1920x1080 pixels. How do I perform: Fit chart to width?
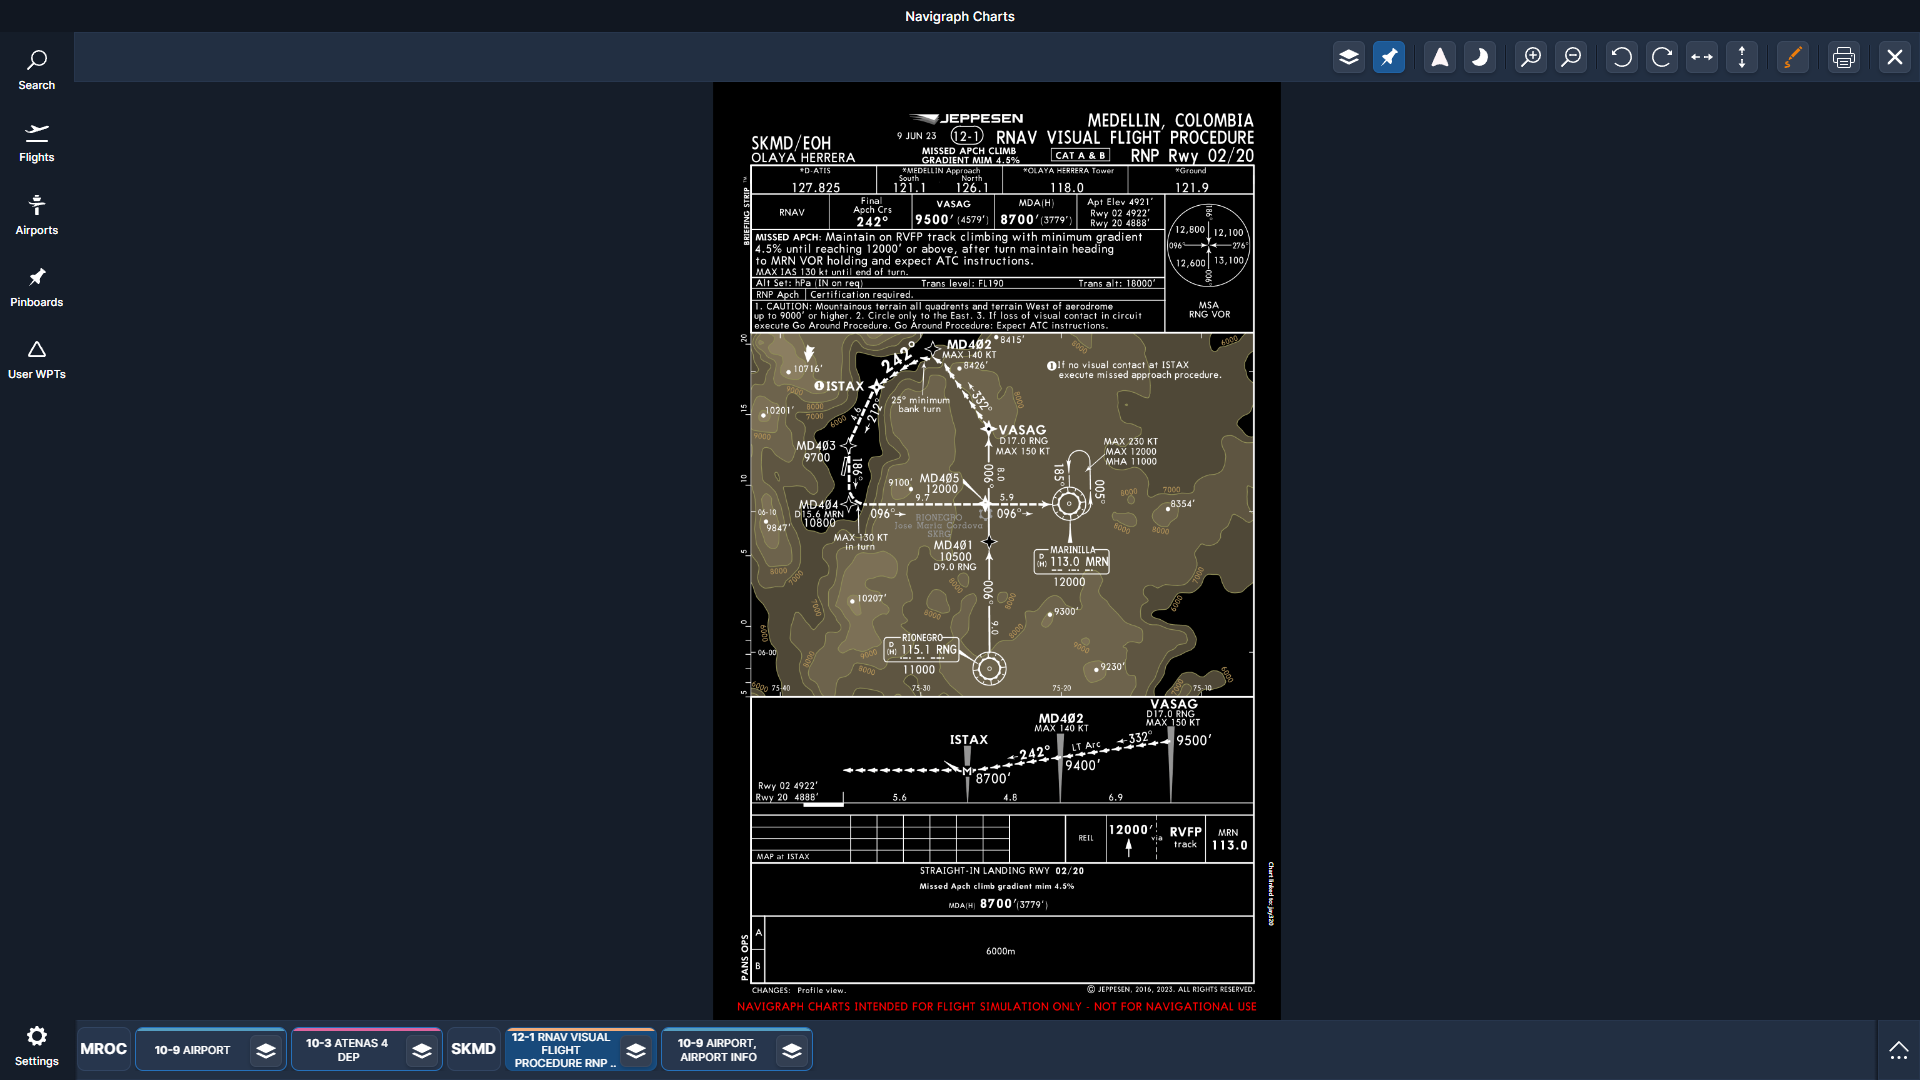(x=1702, y=57)
